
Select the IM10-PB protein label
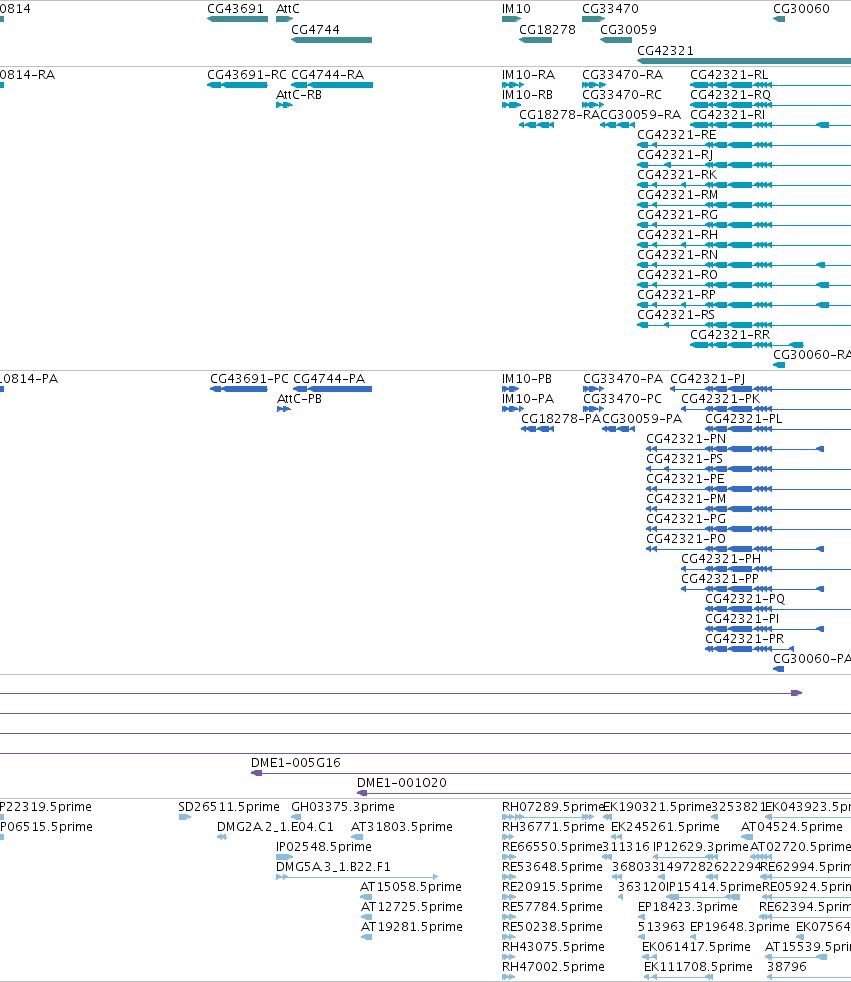(527, 379)
